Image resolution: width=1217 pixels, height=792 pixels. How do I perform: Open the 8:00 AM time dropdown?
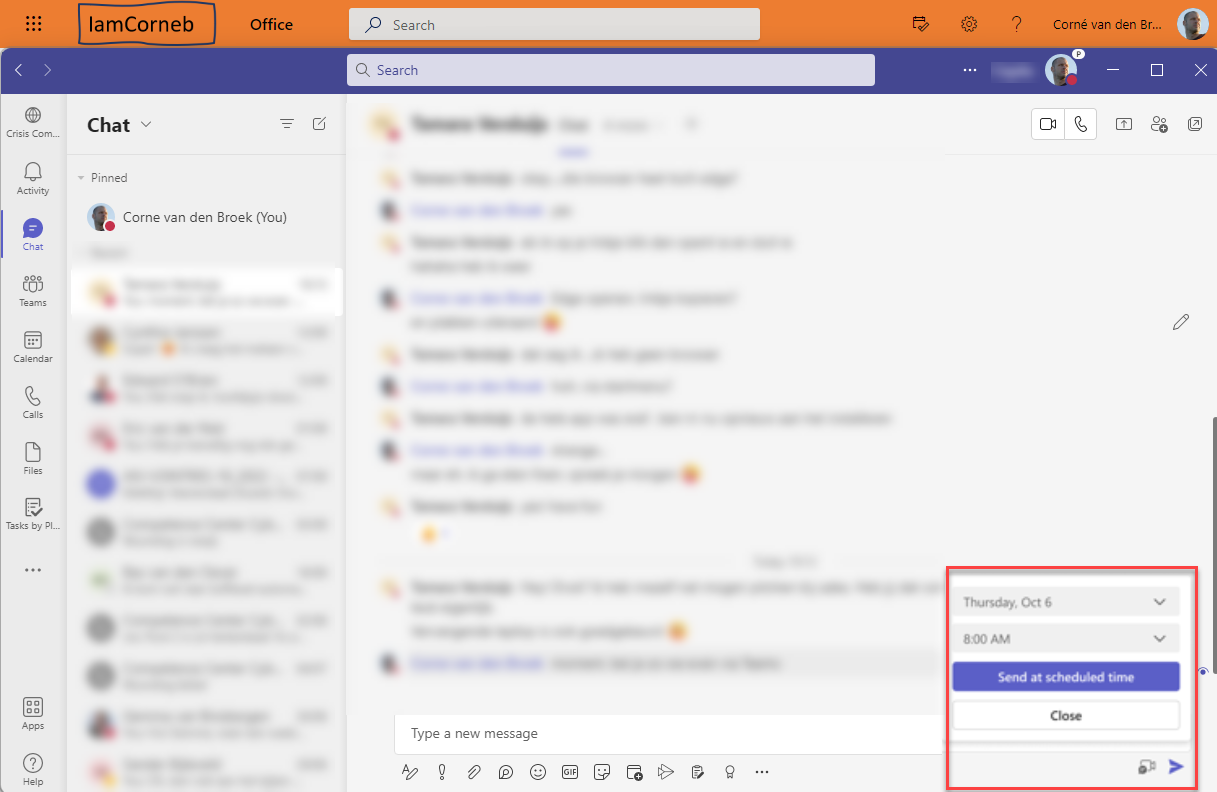coord(1066,638)
